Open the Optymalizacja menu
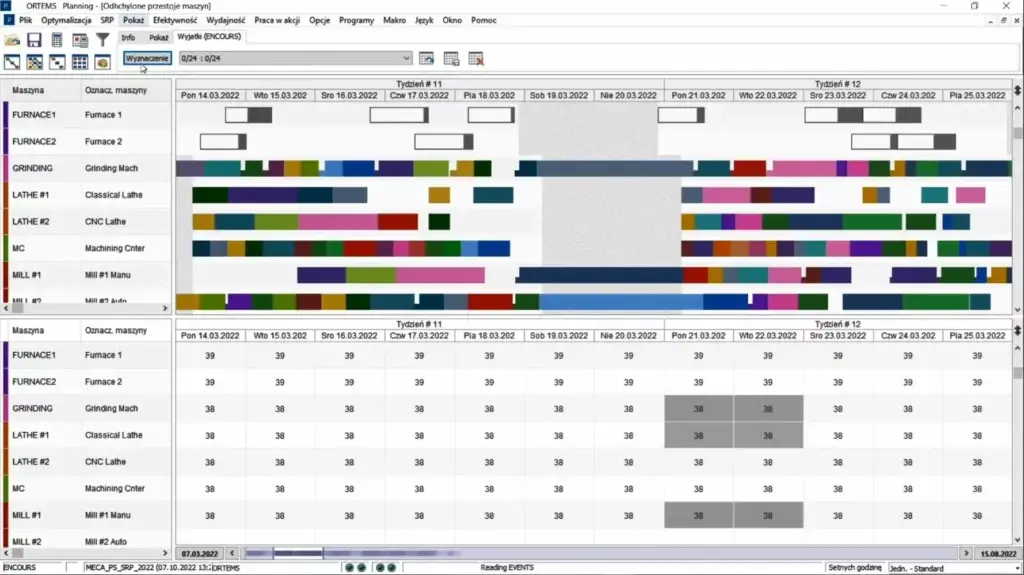This screenshot has width=1024, height=575. point(67,20)
